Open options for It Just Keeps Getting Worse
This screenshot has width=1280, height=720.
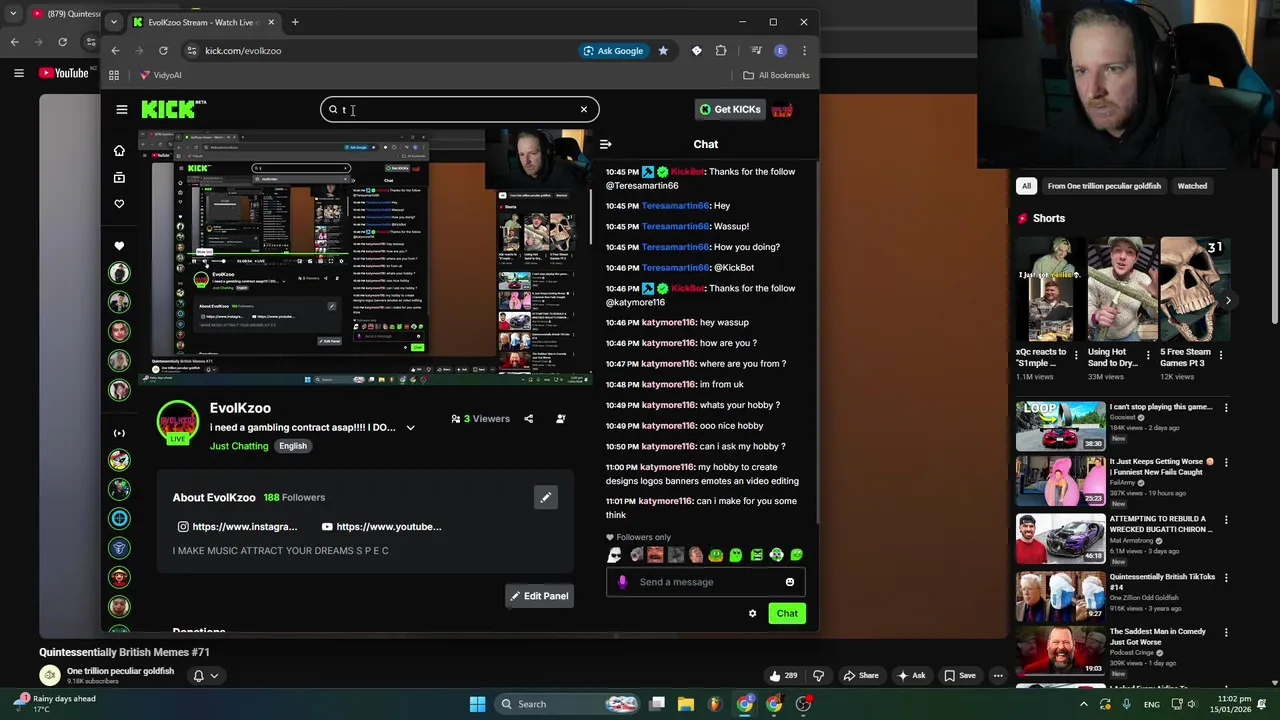(1226, 463)
